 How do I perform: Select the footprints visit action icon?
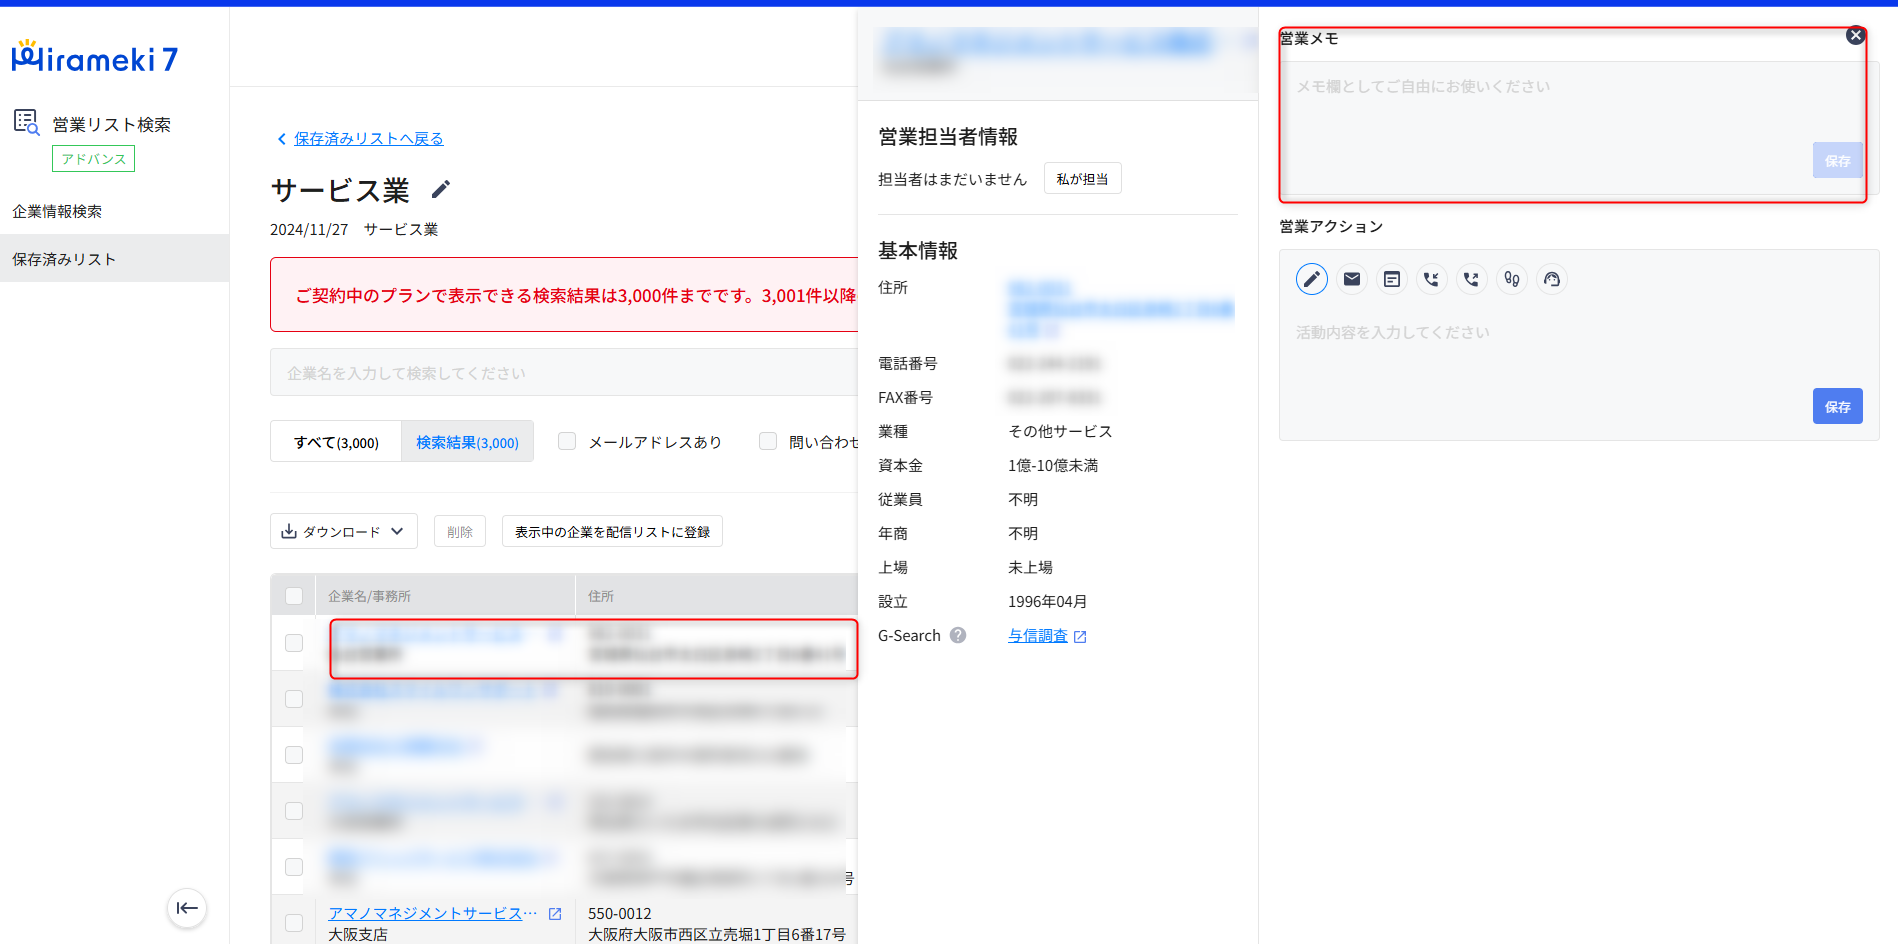[x=1511, y=279]
